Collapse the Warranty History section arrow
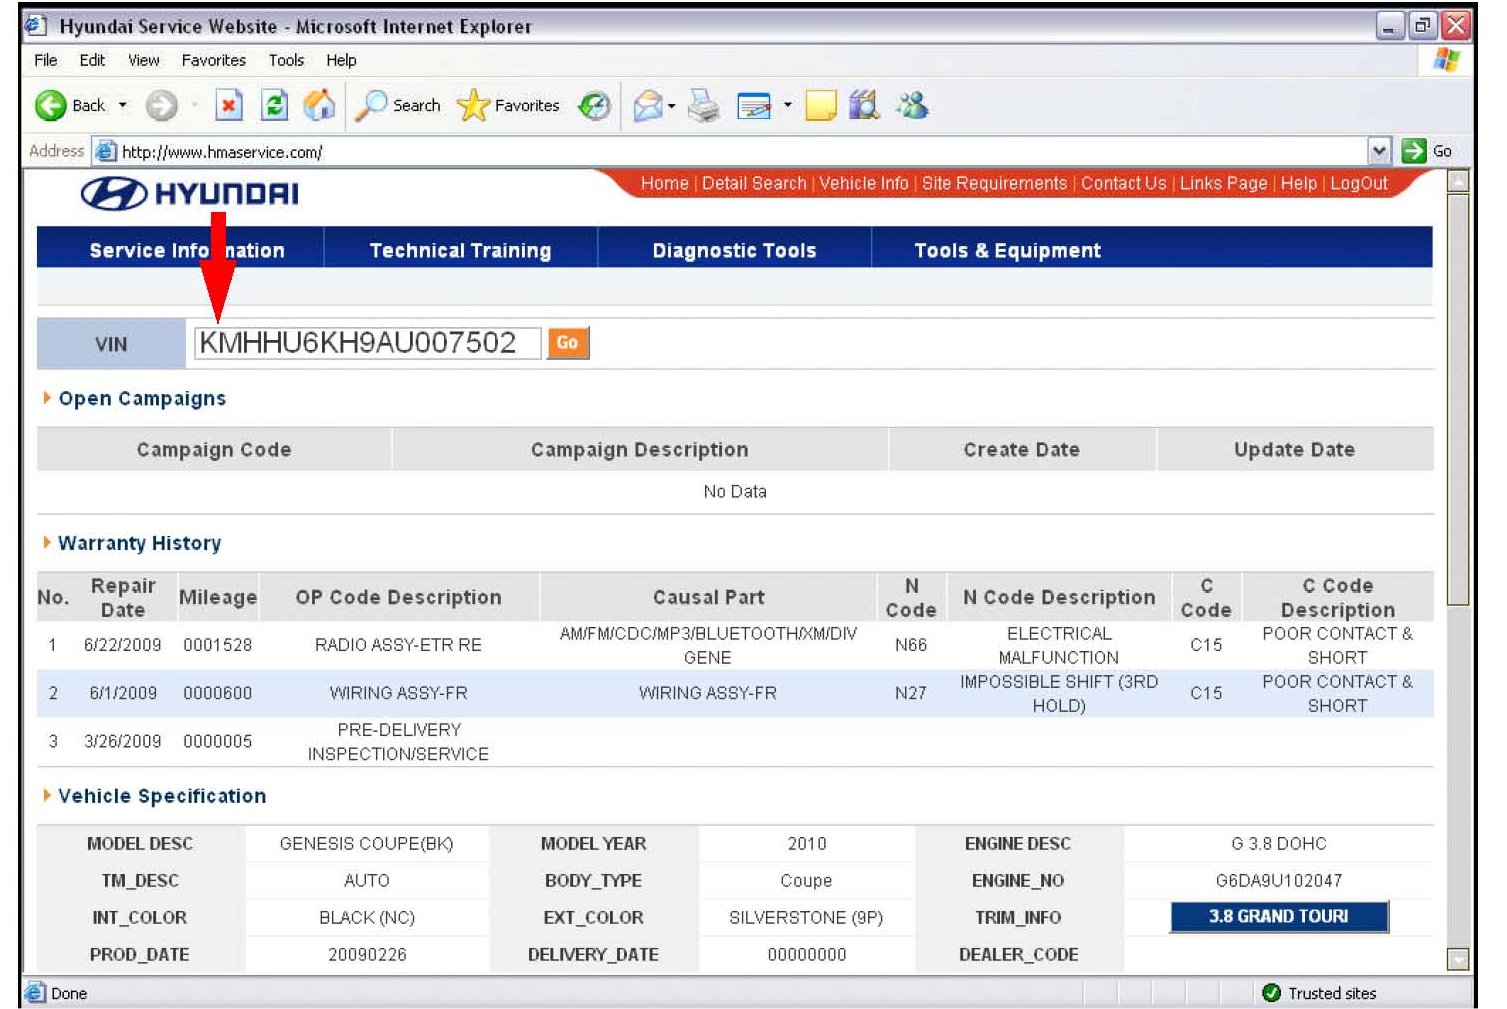1507x1009 pixels. click(47, 542)
